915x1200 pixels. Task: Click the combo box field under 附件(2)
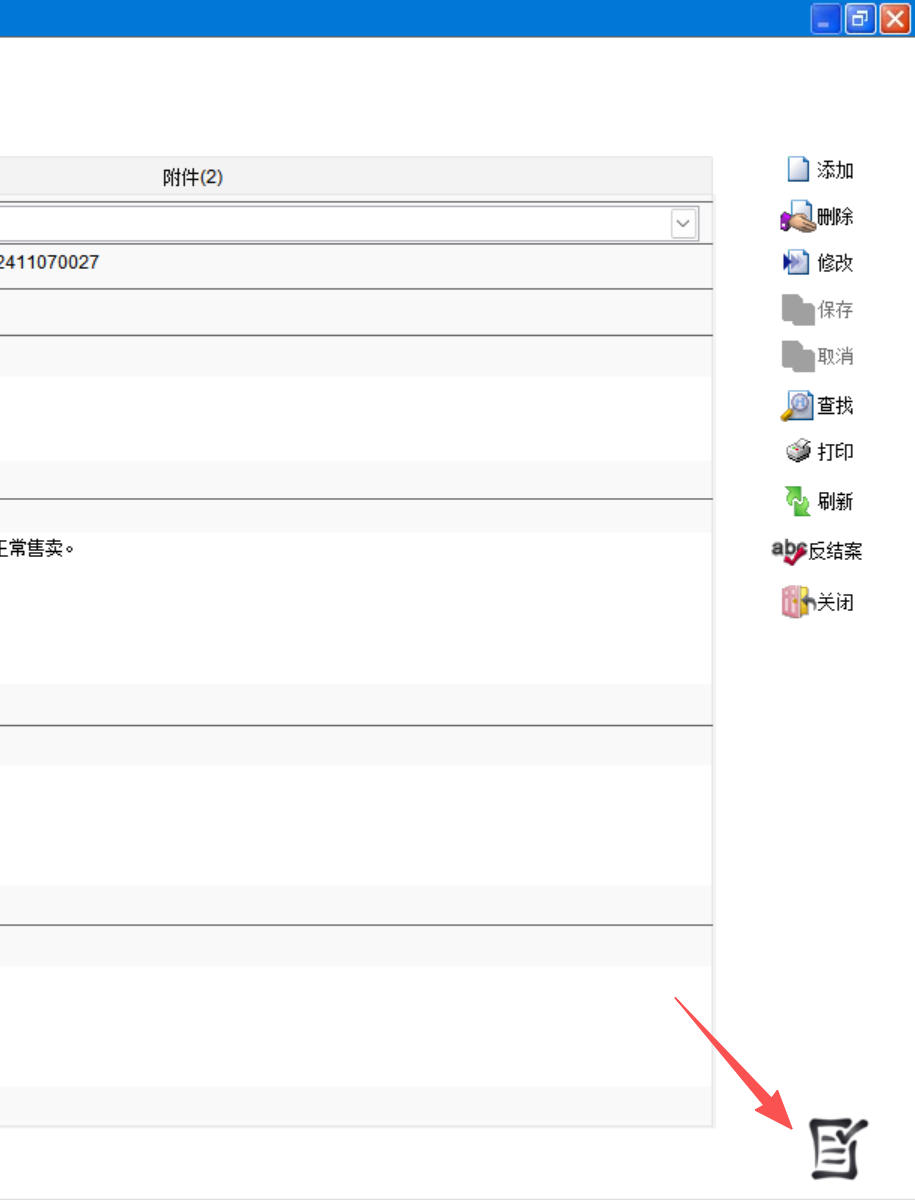pos(330,224)
